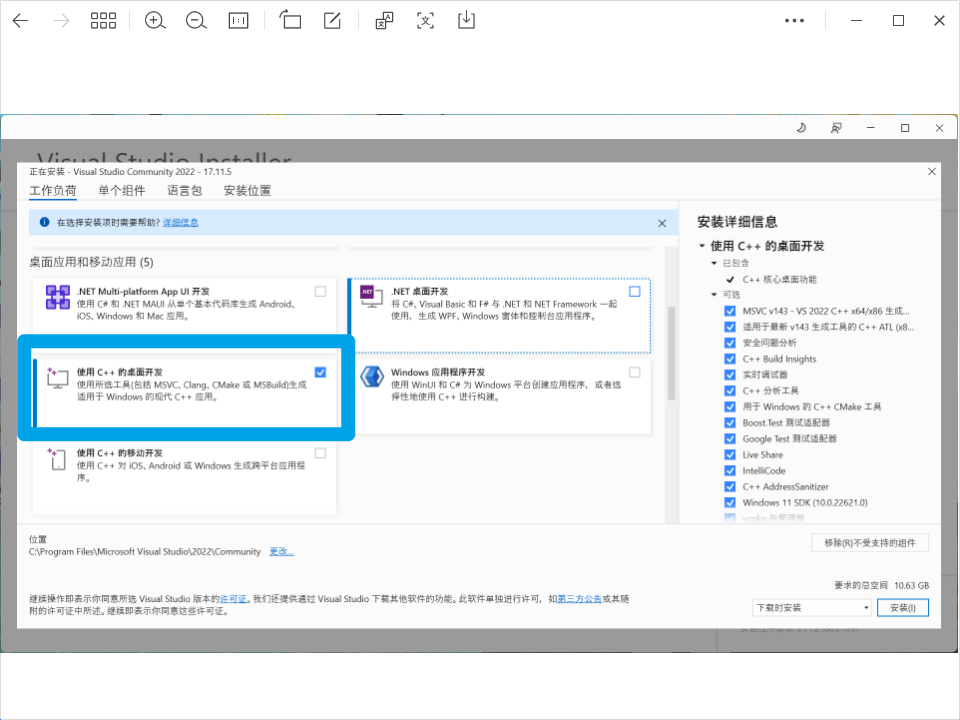960x720 pixels.
Task: Uncheck C++ CMake tools for Windows
Action: [730, 407]
